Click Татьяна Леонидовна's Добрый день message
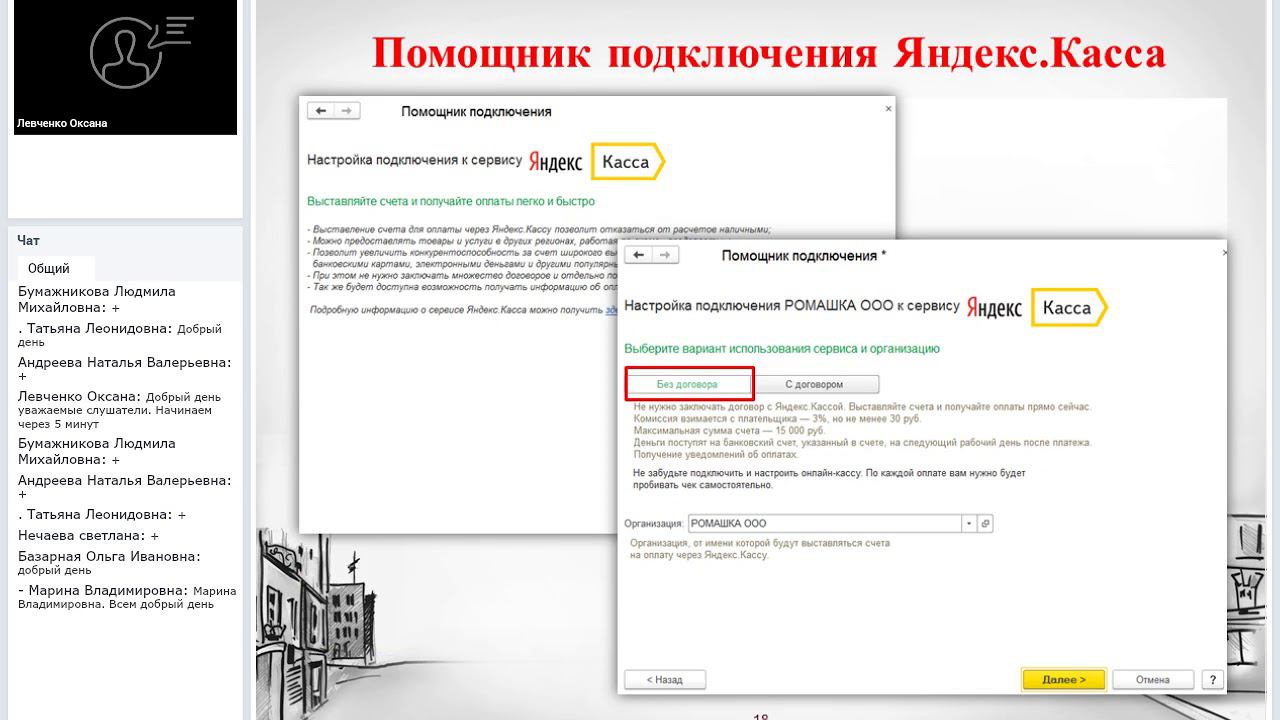 pyautogui.click(x=120, y=335)
